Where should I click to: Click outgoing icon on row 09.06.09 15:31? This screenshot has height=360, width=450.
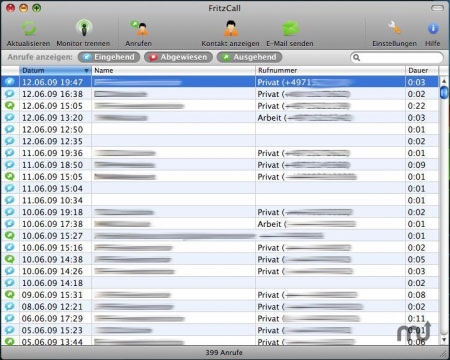(x=10, y=295)
